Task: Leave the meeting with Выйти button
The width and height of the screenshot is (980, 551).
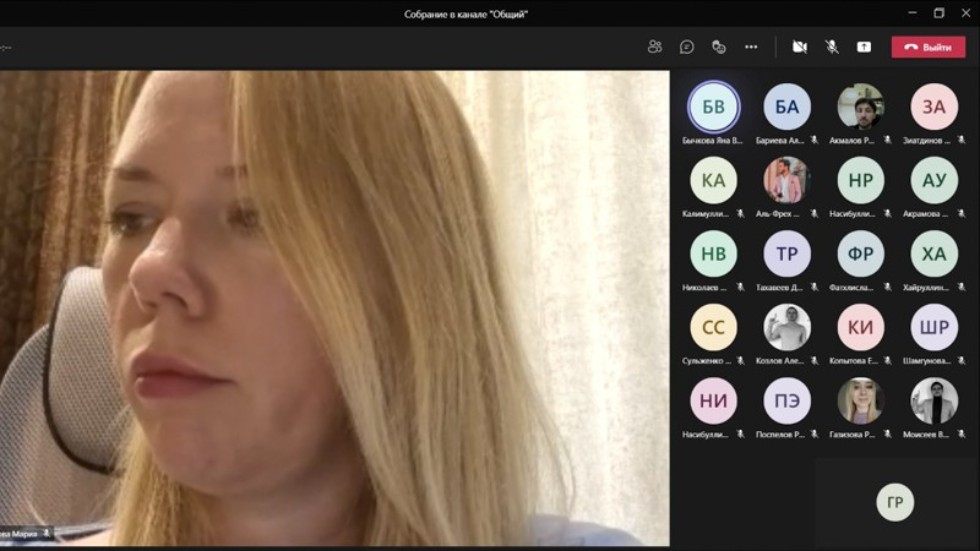Action: click(x=928, y=47)
